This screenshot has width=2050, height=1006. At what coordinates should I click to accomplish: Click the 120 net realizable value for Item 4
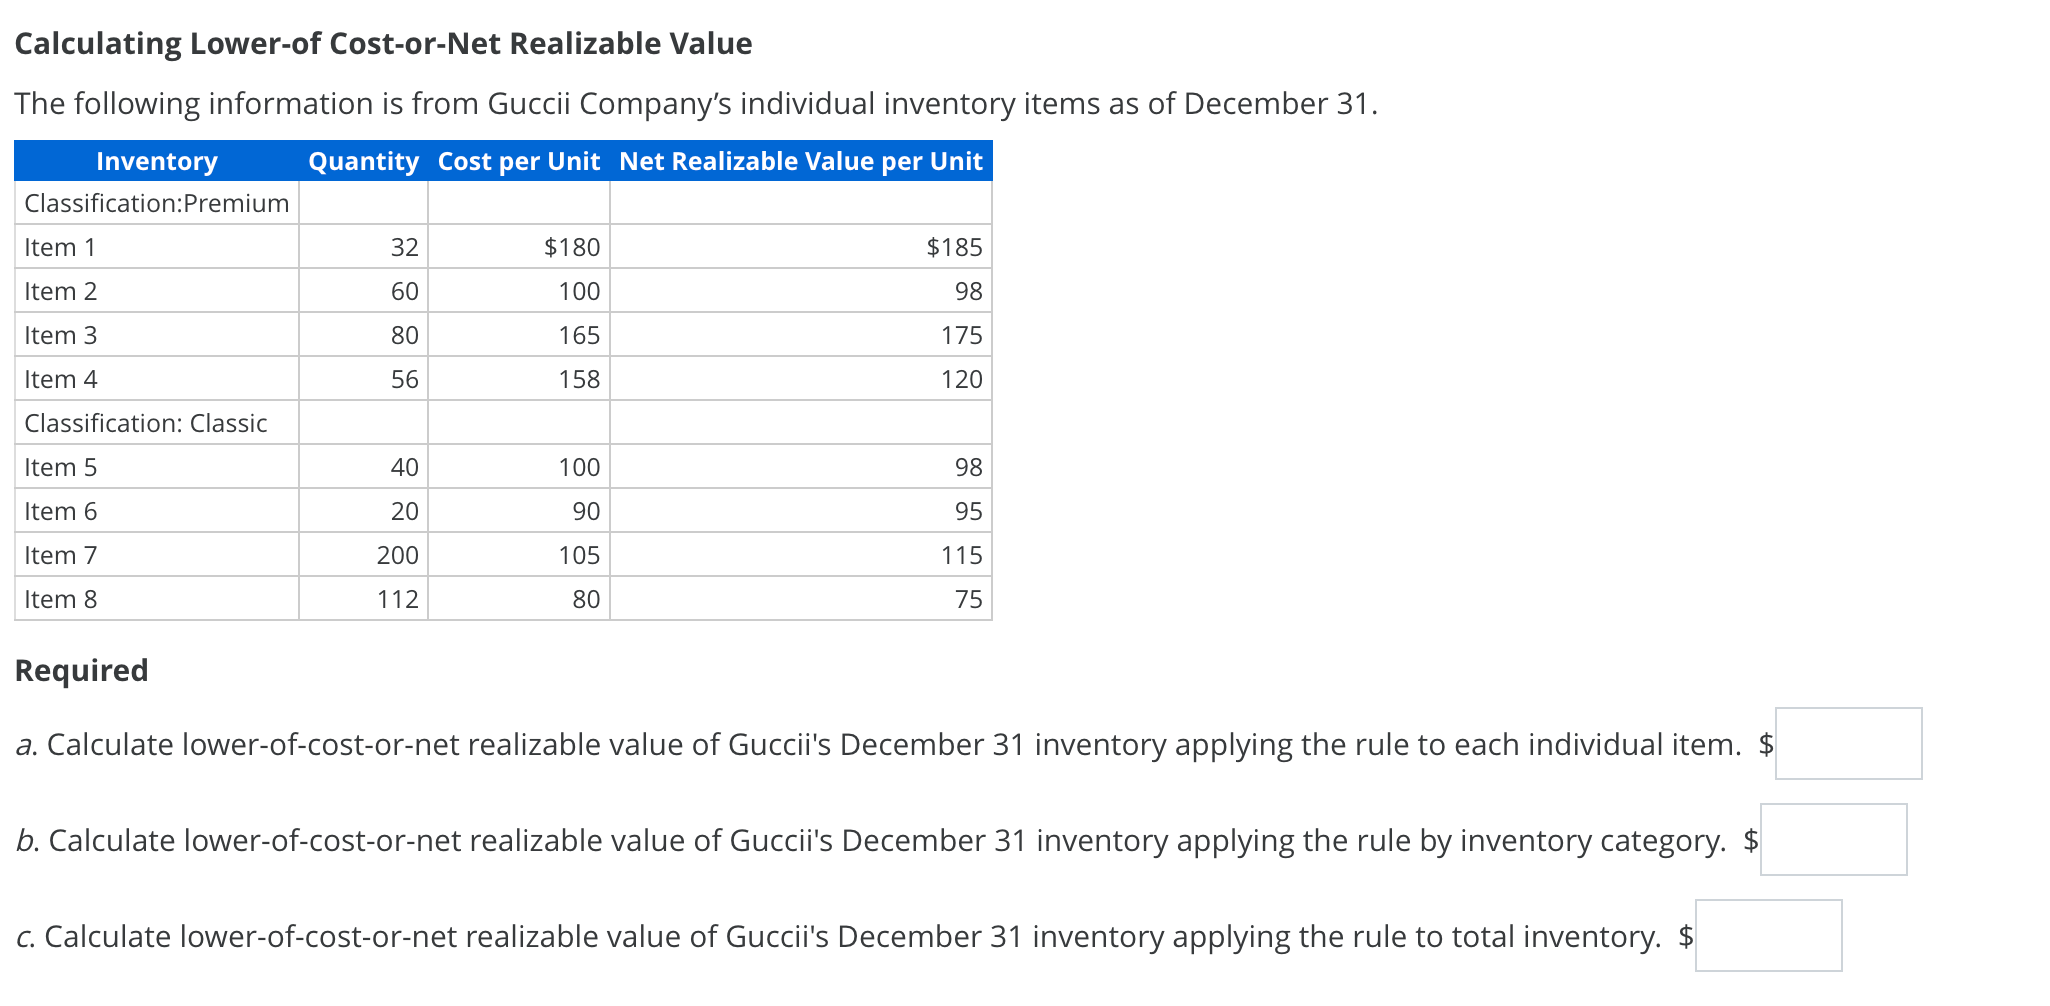tap(963, 379)
